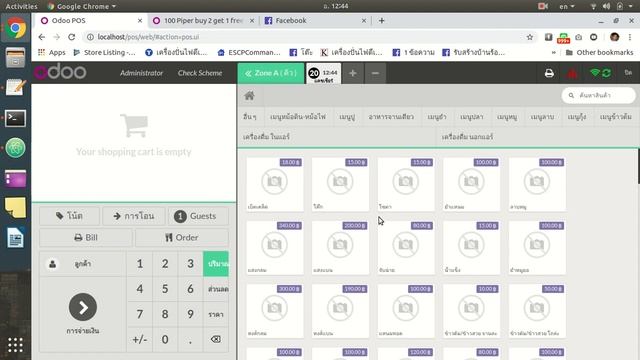Add the 190.00 ฿ product to cart
The height and width of the screenshot is (360, 640).
point(340,311)
